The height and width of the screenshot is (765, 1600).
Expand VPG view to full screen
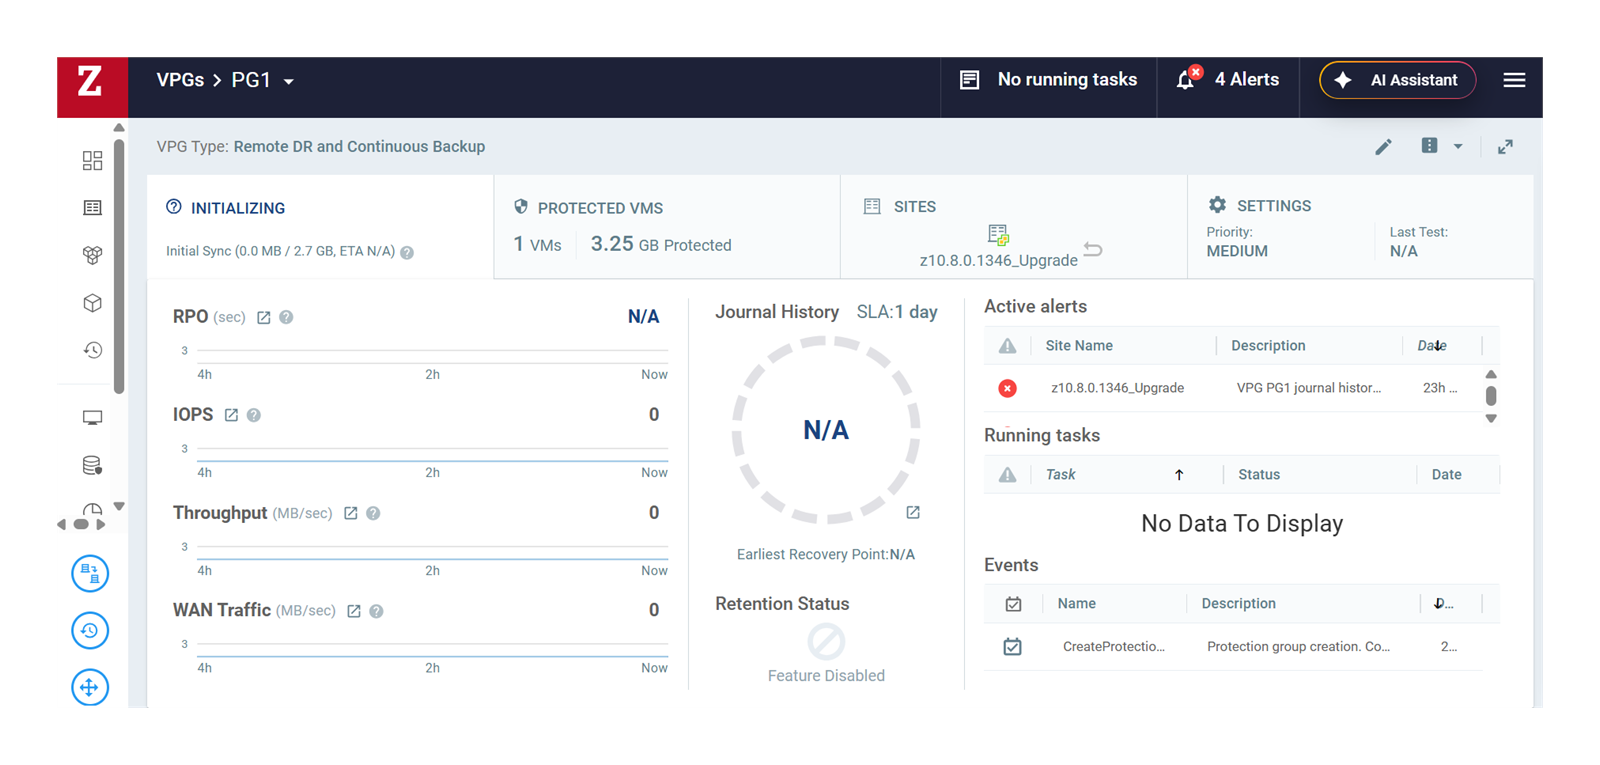point(1505,147)
